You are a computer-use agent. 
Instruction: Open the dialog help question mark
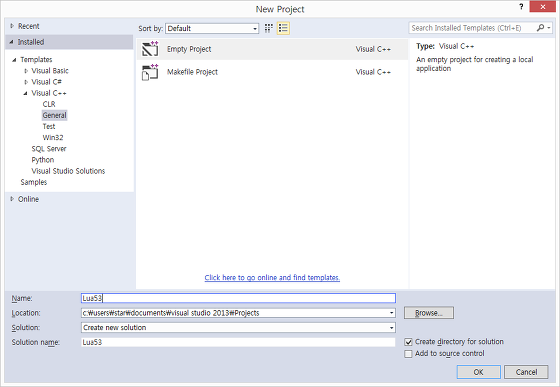[521, 6]
